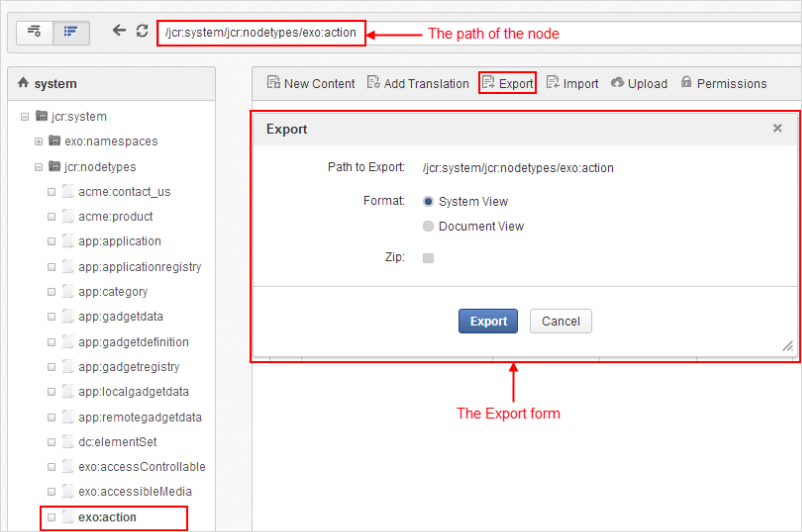Click the node path address field
This screenshot has height=532, width=802.
(x=261, y=33)
